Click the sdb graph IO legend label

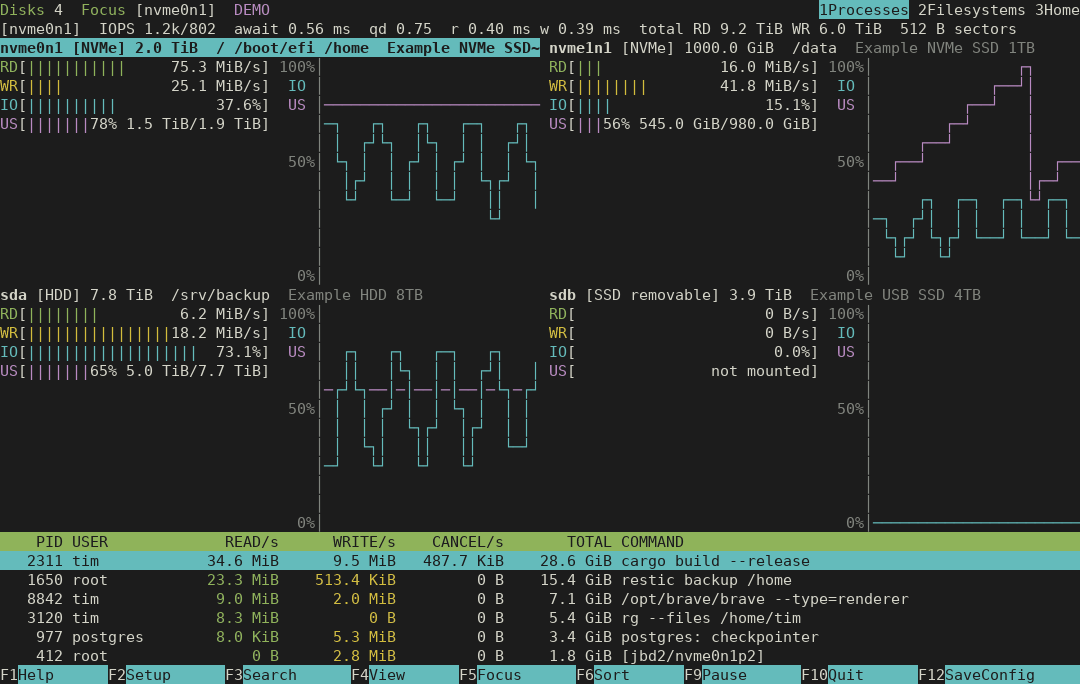[x=846, y=333]
